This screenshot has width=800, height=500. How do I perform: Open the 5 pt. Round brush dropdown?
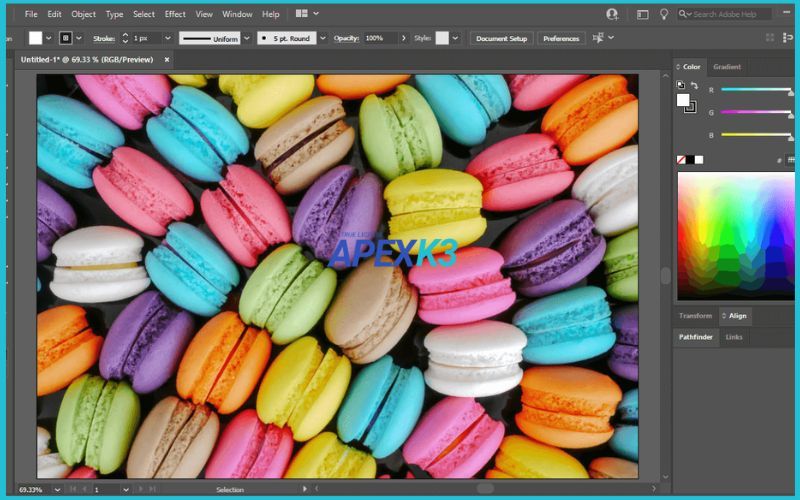(x=324, y=38)
